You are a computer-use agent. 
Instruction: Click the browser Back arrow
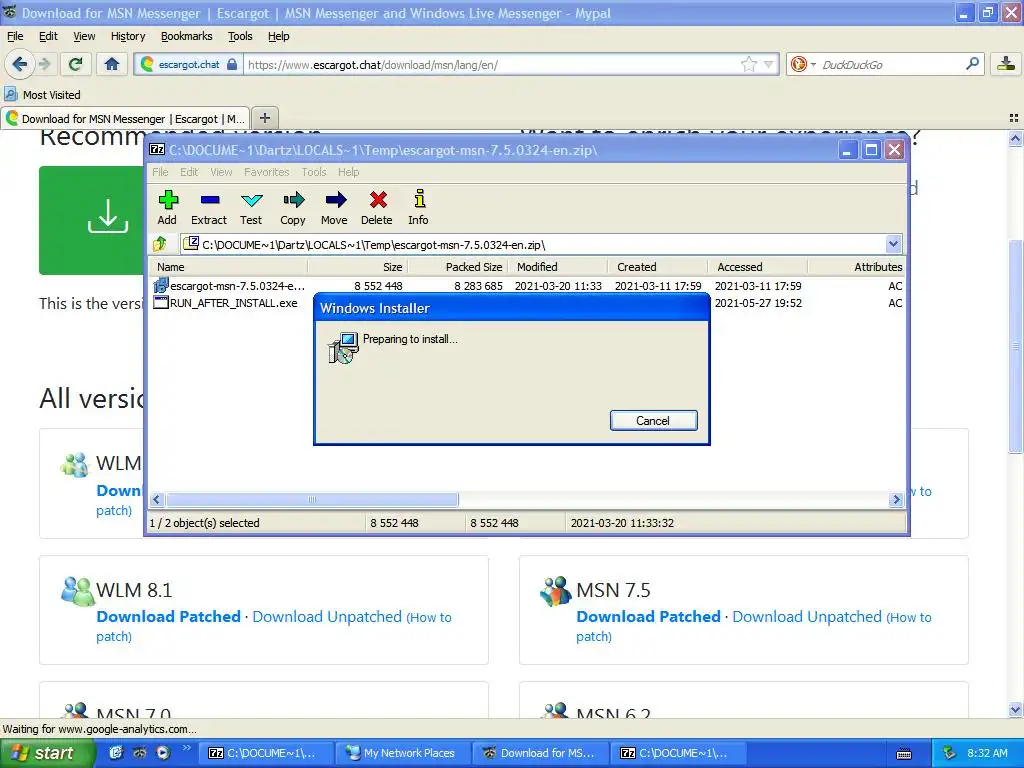point(20,64)
